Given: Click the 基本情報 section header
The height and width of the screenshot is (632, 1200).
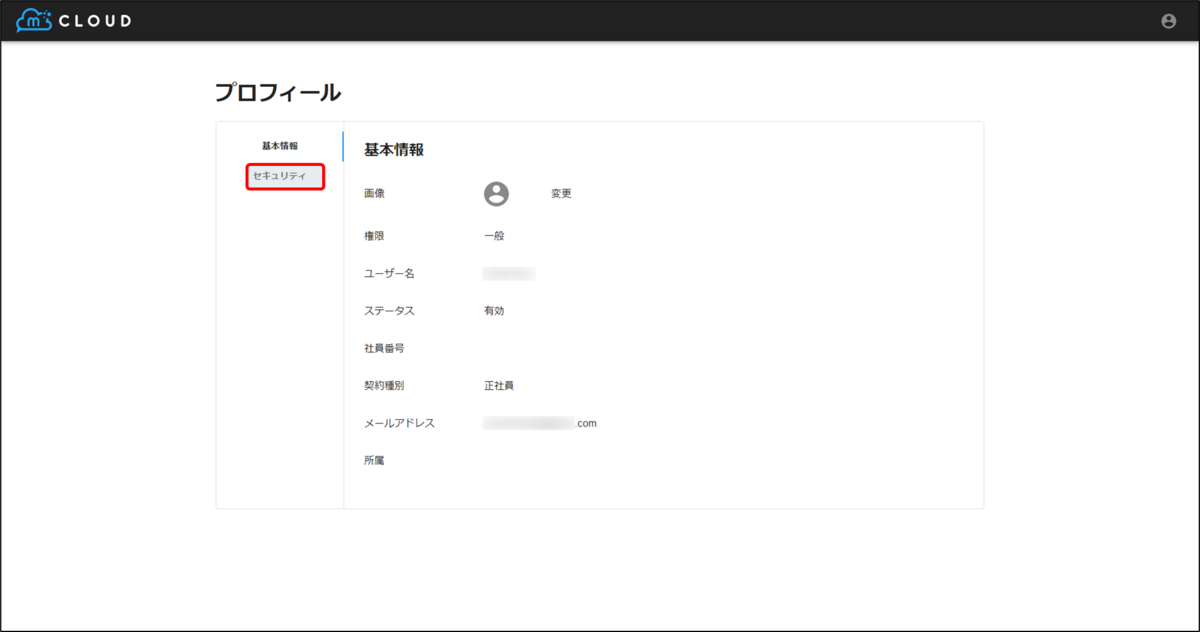Looking at the screenshot, I should 394,147.
